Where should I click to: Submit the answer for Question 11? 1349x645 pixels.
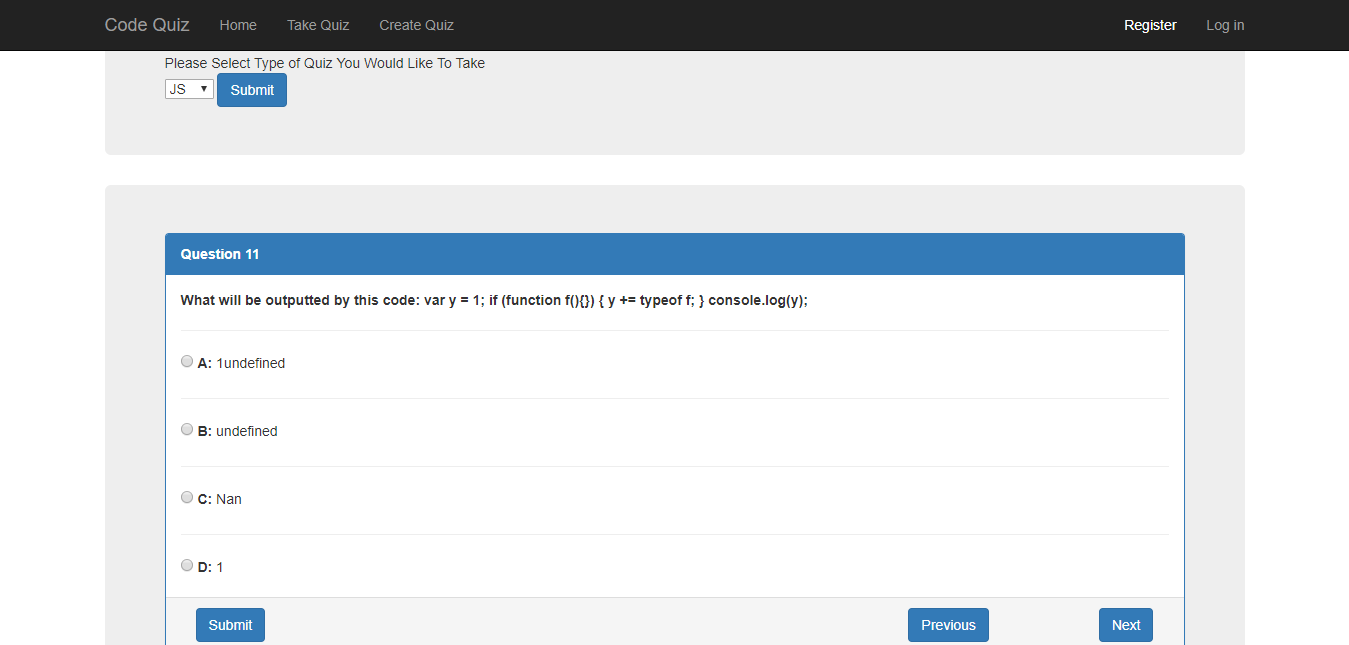pos(230,625)
